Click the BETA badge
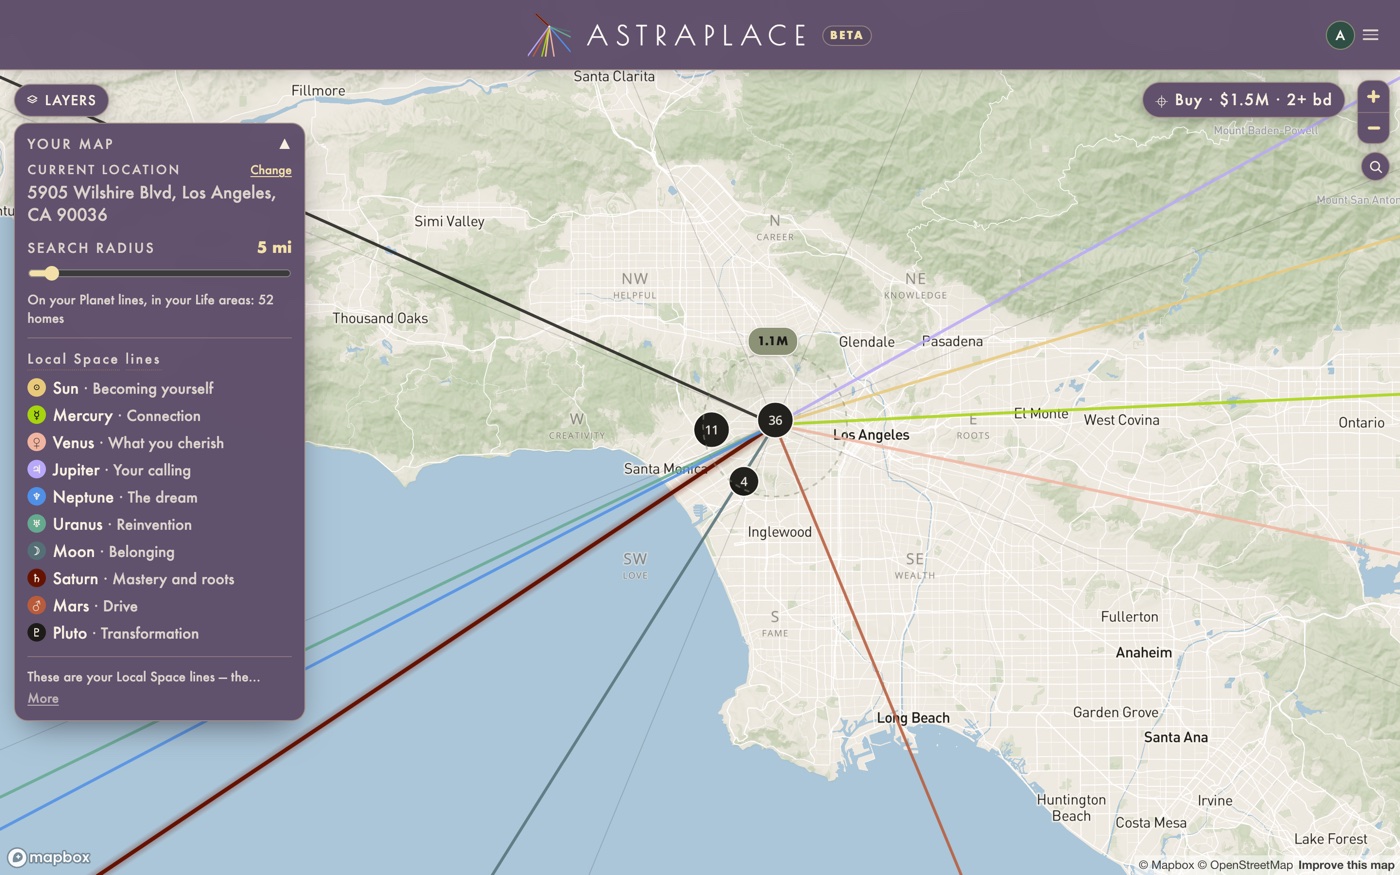 point(846,35)
